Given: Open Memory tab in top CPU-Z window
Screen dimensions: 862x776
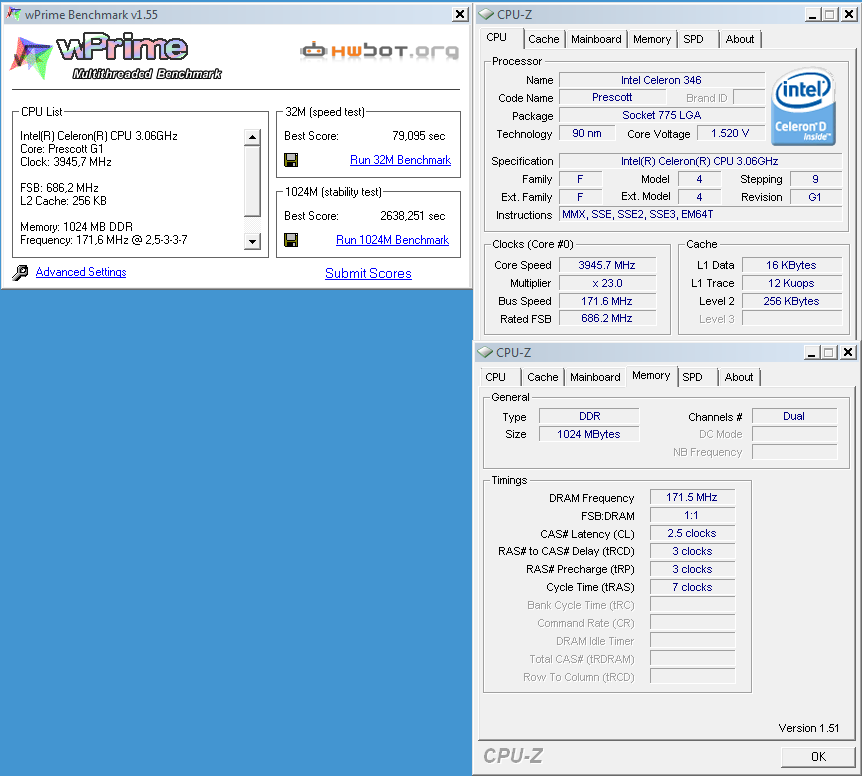Looking at the screenshot, I should pyautogui.click(x=651, y=39).
